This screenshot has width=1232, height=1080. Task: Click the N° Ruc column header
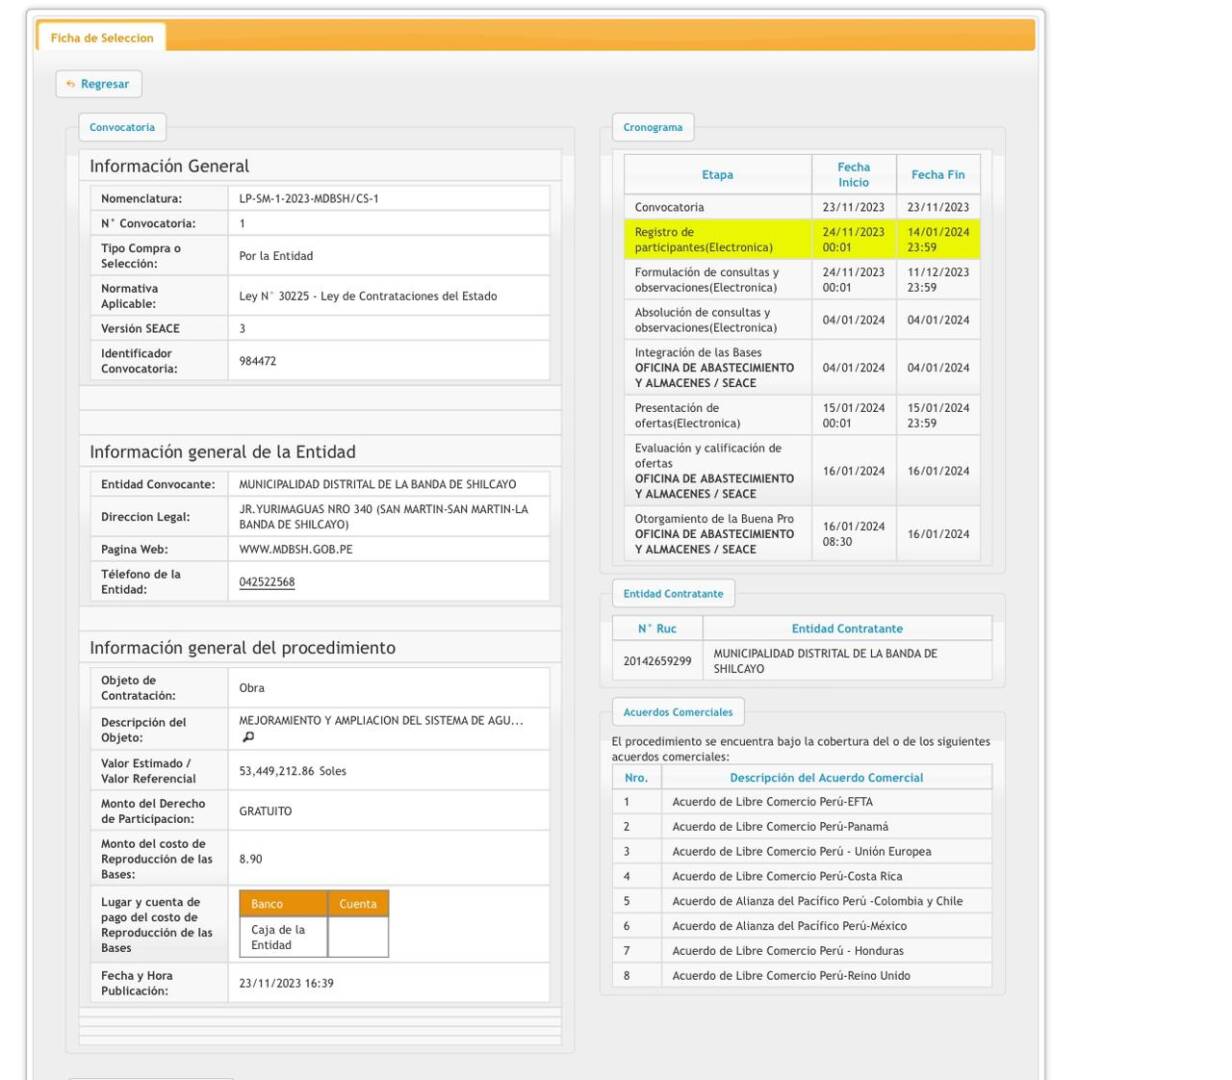(x=657, y=629)
